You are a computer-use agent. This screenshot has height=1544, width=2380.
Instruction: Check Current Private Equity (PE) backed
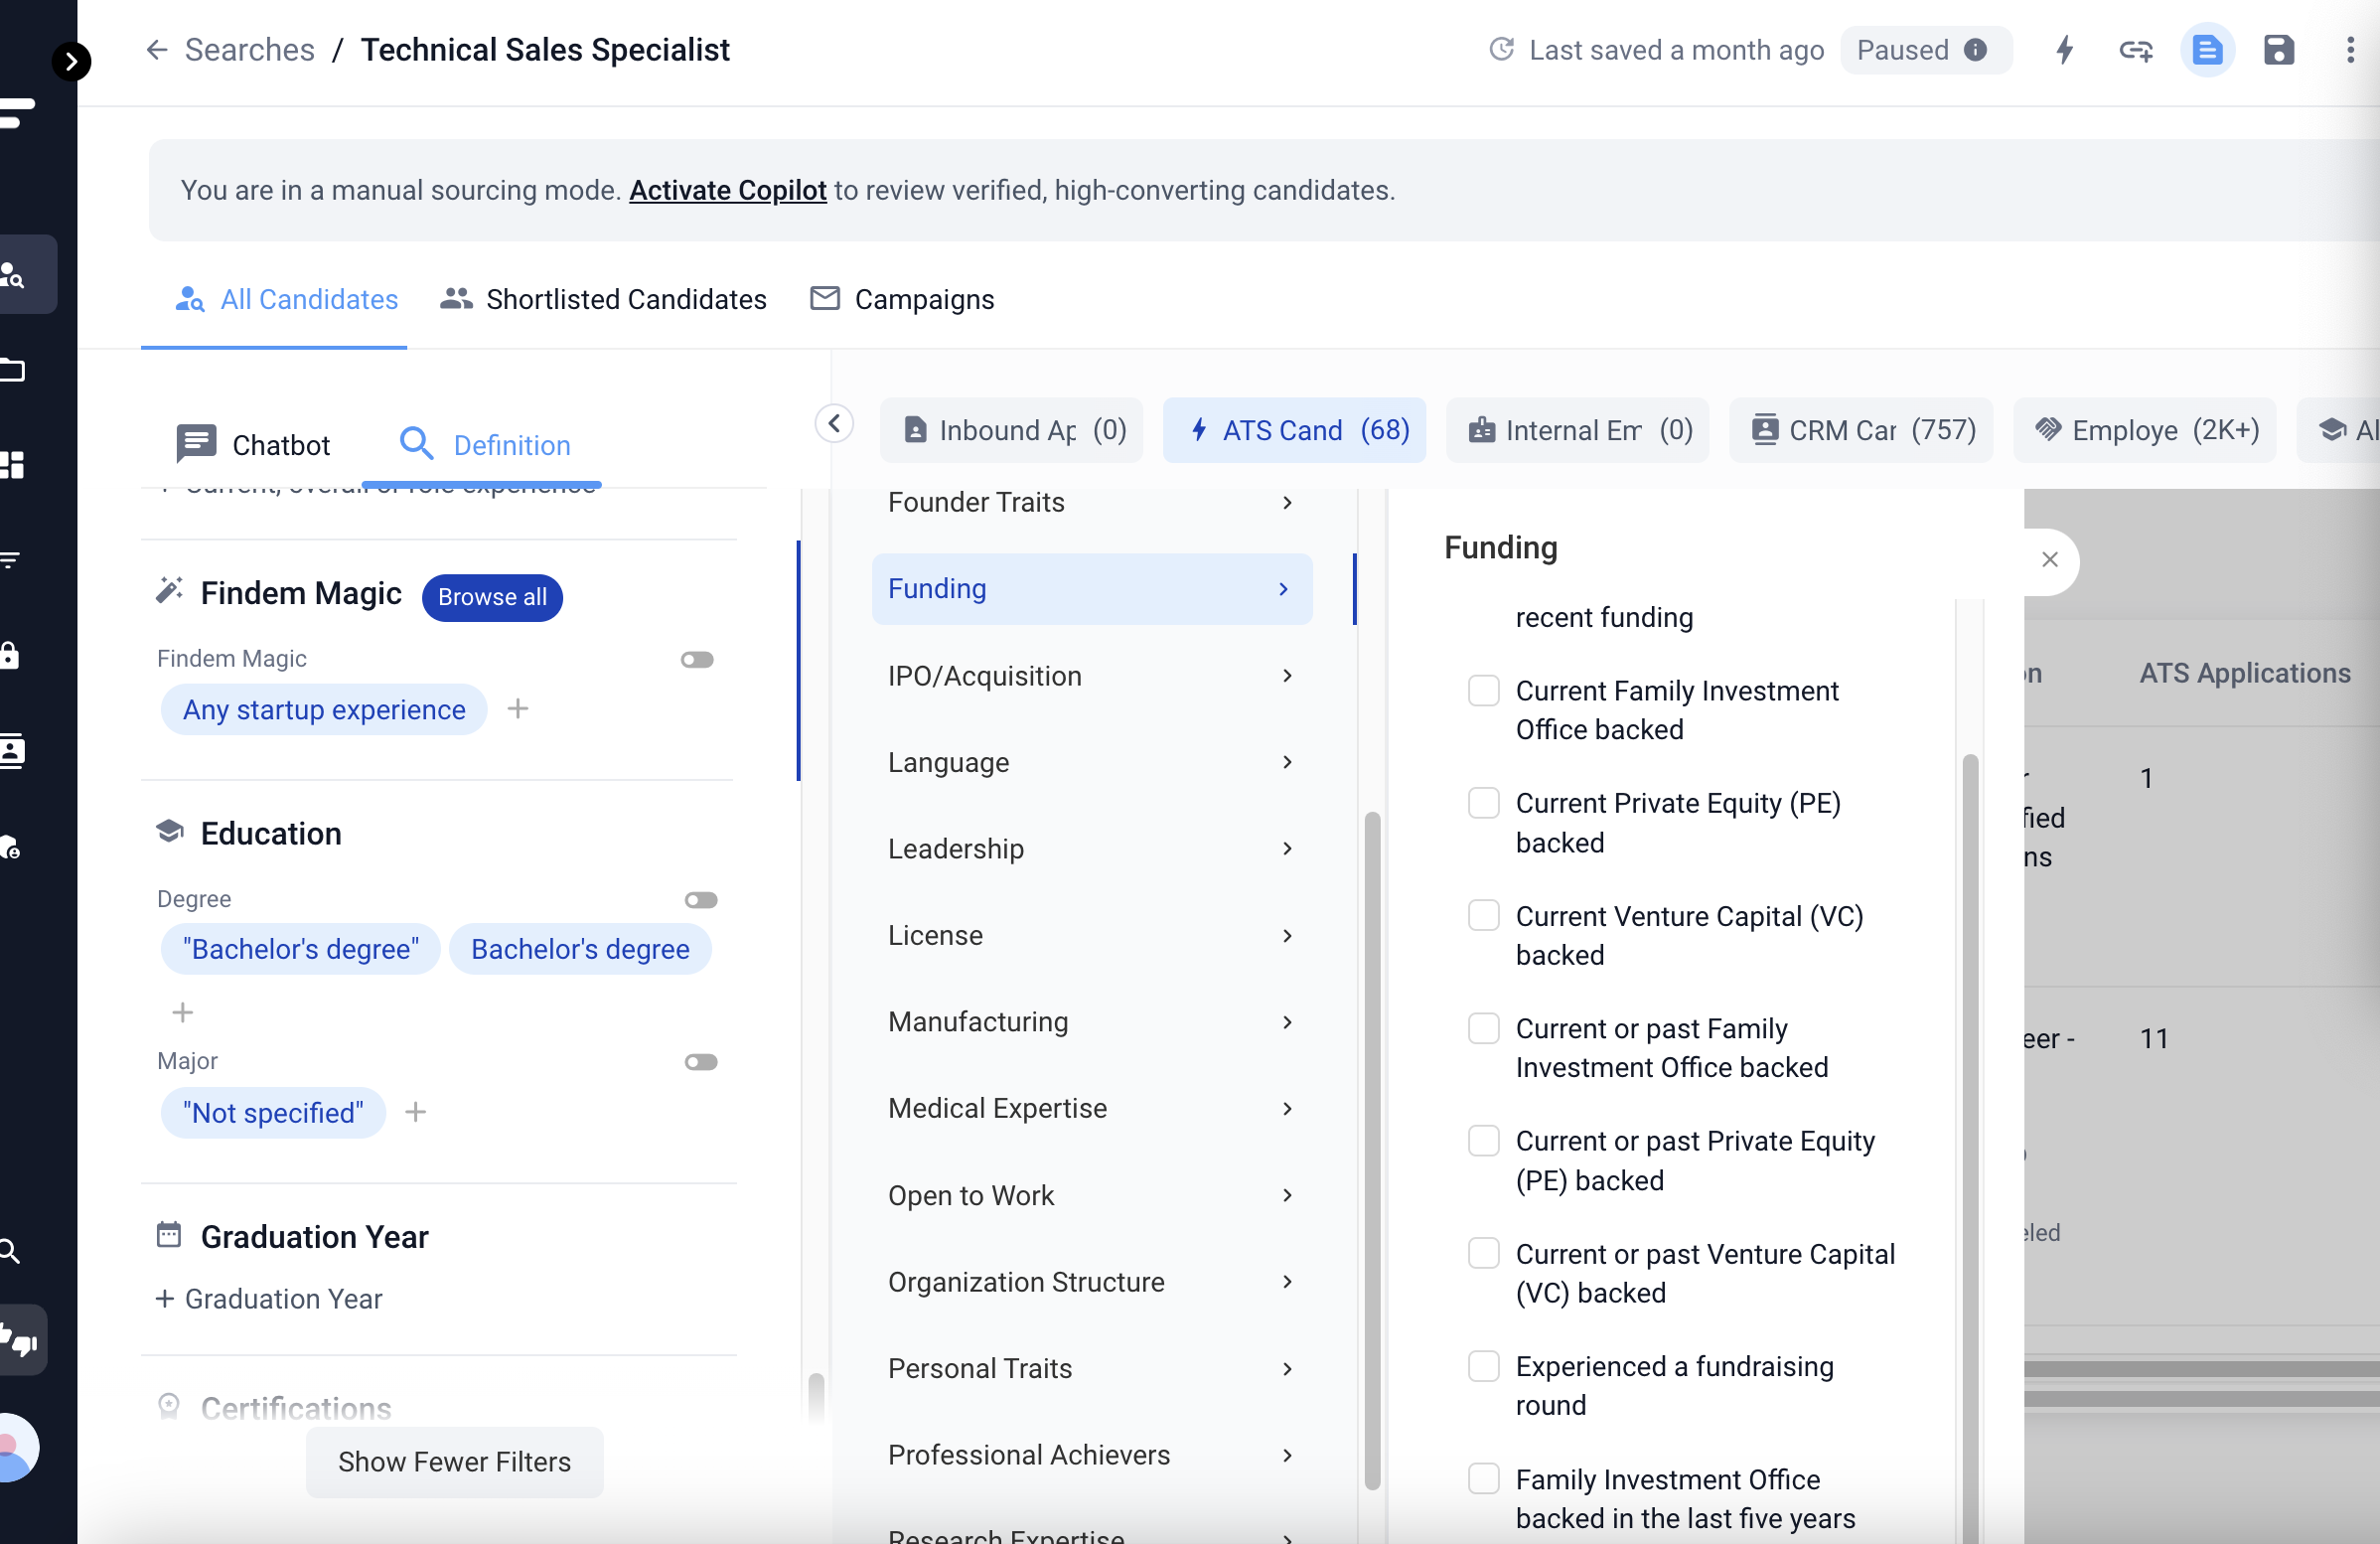(x=1483, y=803)
